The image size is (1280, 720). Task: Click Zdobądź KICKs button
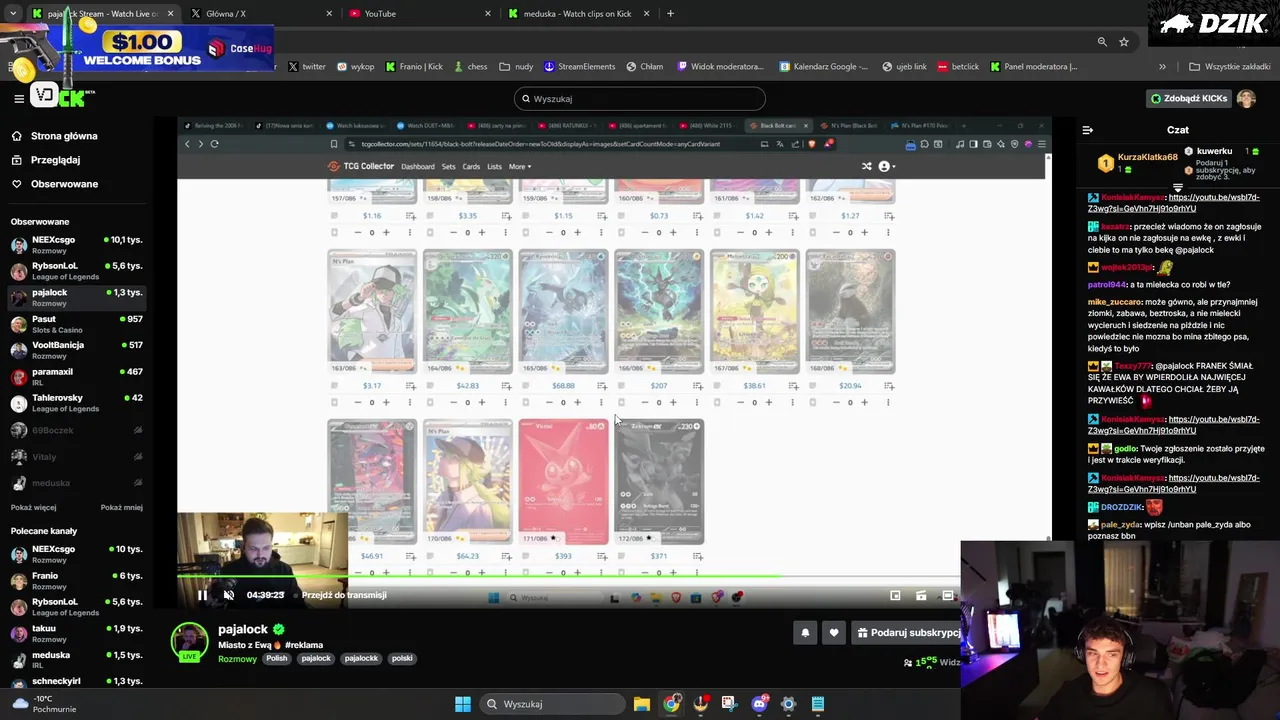point(1189,98)
